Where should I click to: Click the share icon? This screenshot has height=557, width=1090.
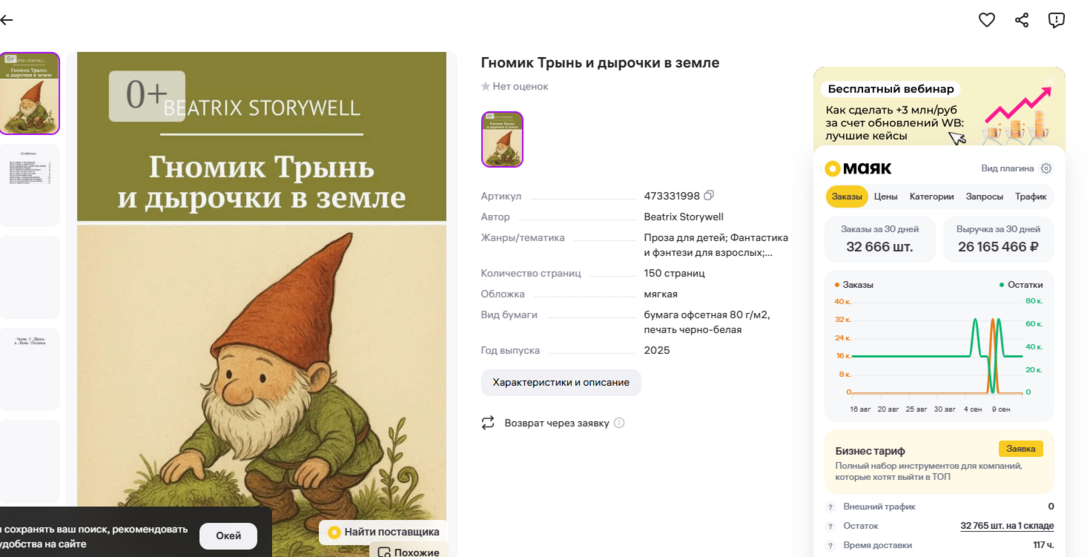click(x=1021, y=20)
